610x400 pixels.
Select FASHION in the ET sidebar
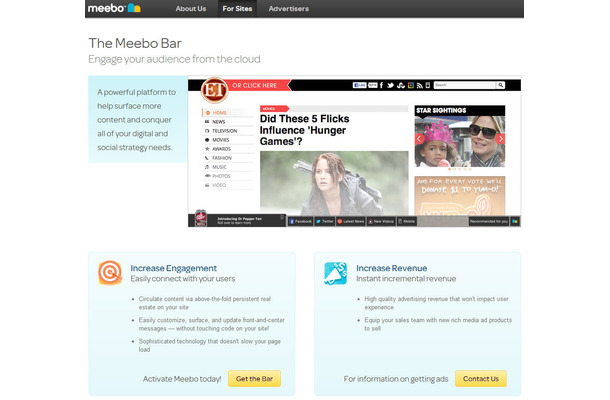pyautogui.click(x=228, y=158)
